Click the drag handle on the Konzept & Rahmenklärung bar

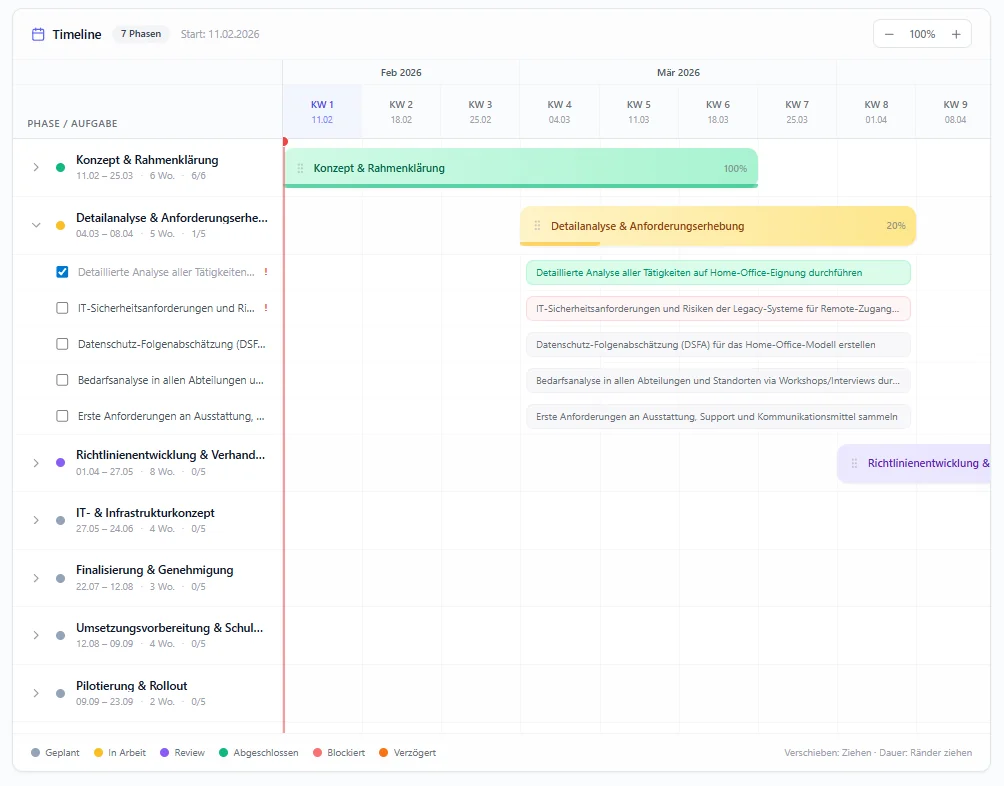299,168
